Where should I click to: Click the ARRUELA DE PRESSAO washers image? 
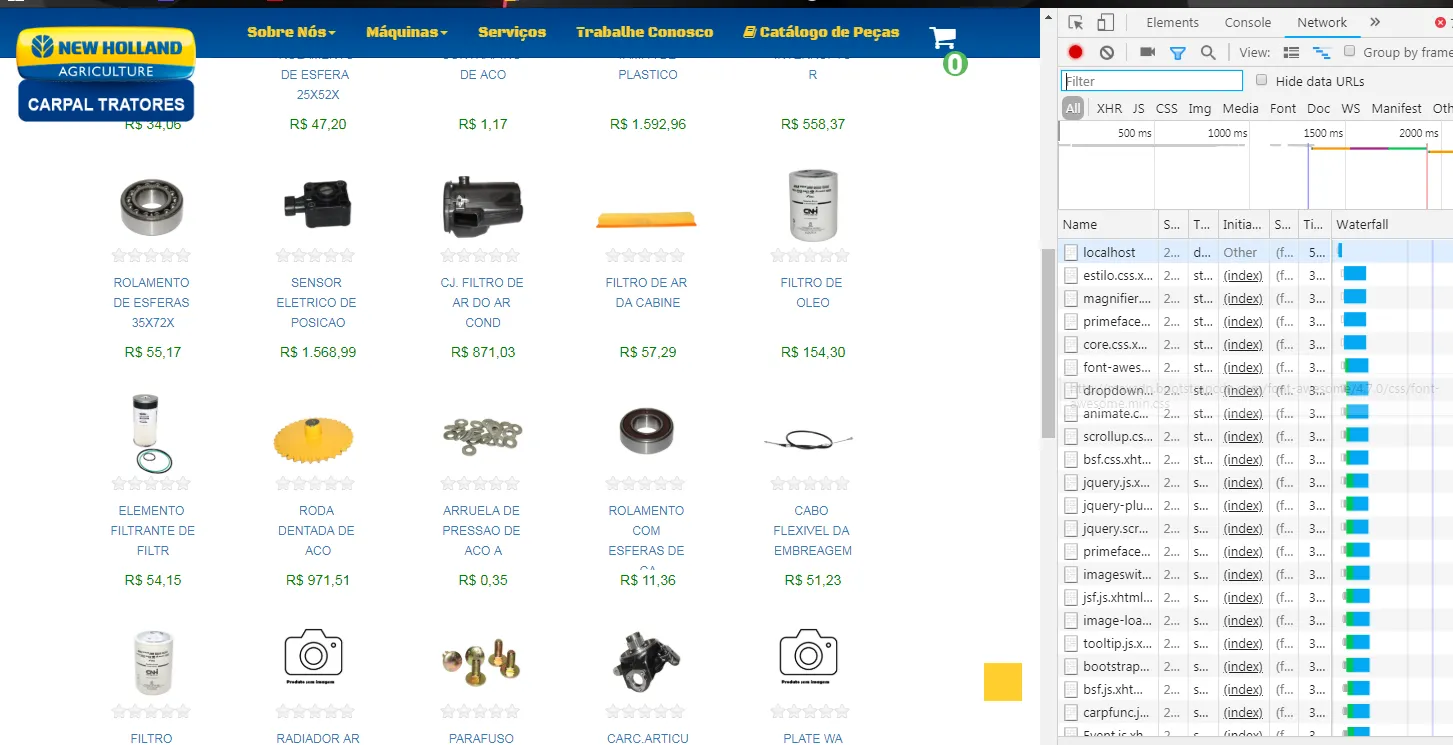[x=482, y=435]
